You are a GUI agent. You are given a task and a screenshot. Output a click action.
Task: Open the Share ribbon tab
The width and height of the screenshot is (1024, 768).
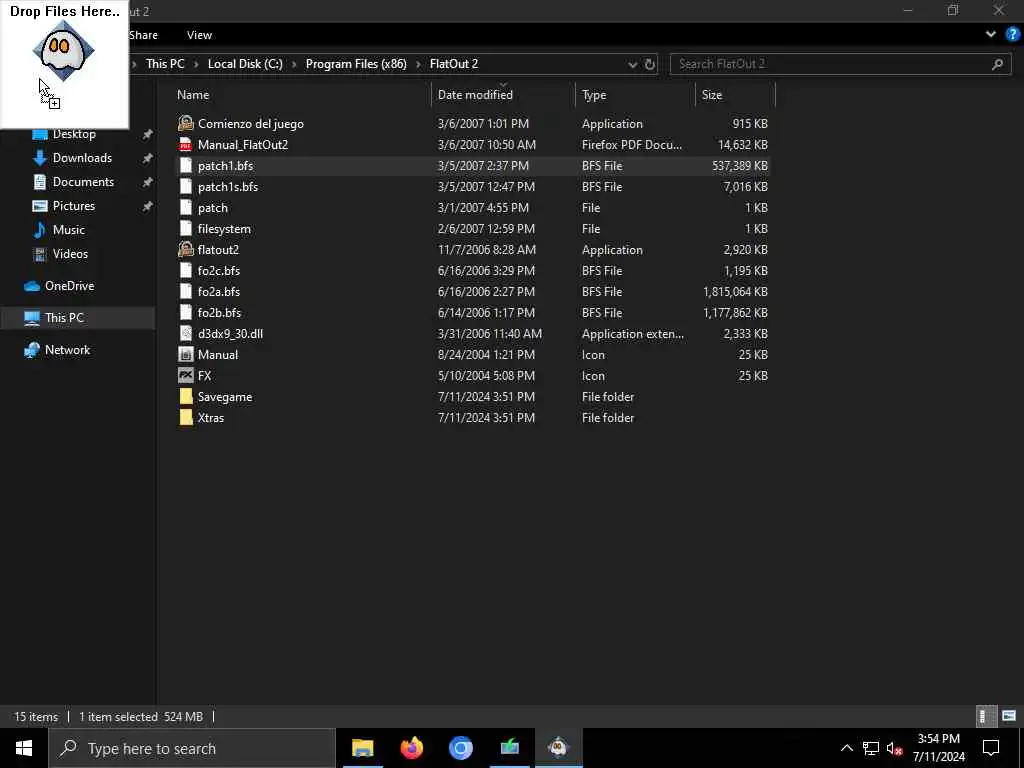point(143,35)
